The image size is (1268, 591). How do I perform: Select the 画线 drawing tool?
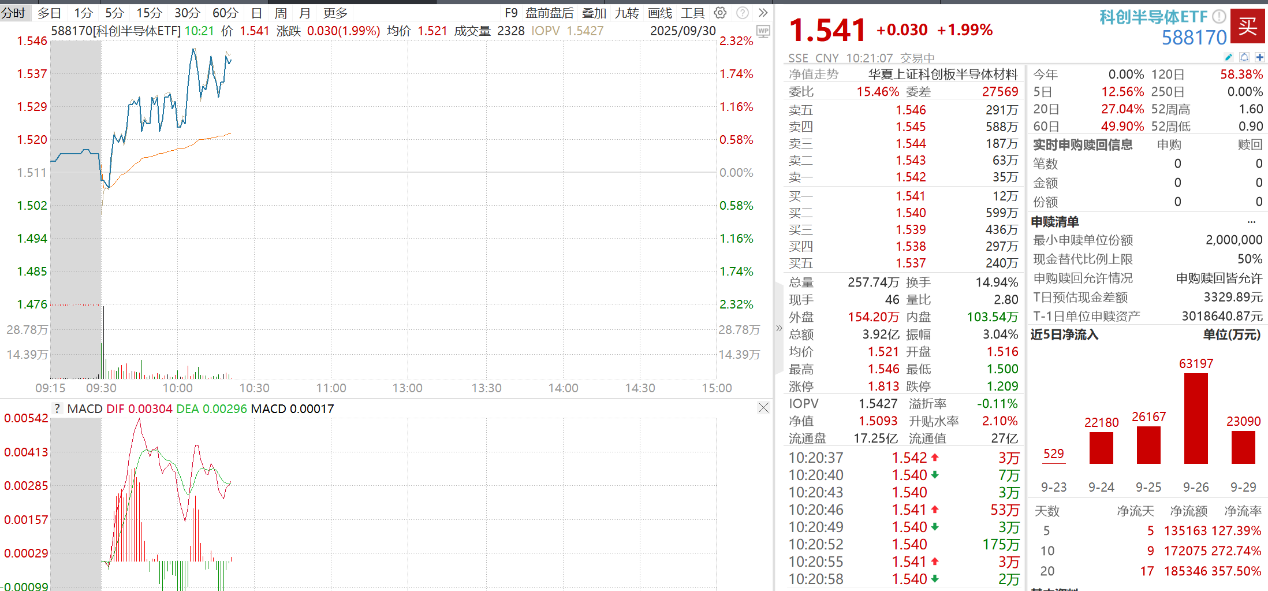[659, 14]
